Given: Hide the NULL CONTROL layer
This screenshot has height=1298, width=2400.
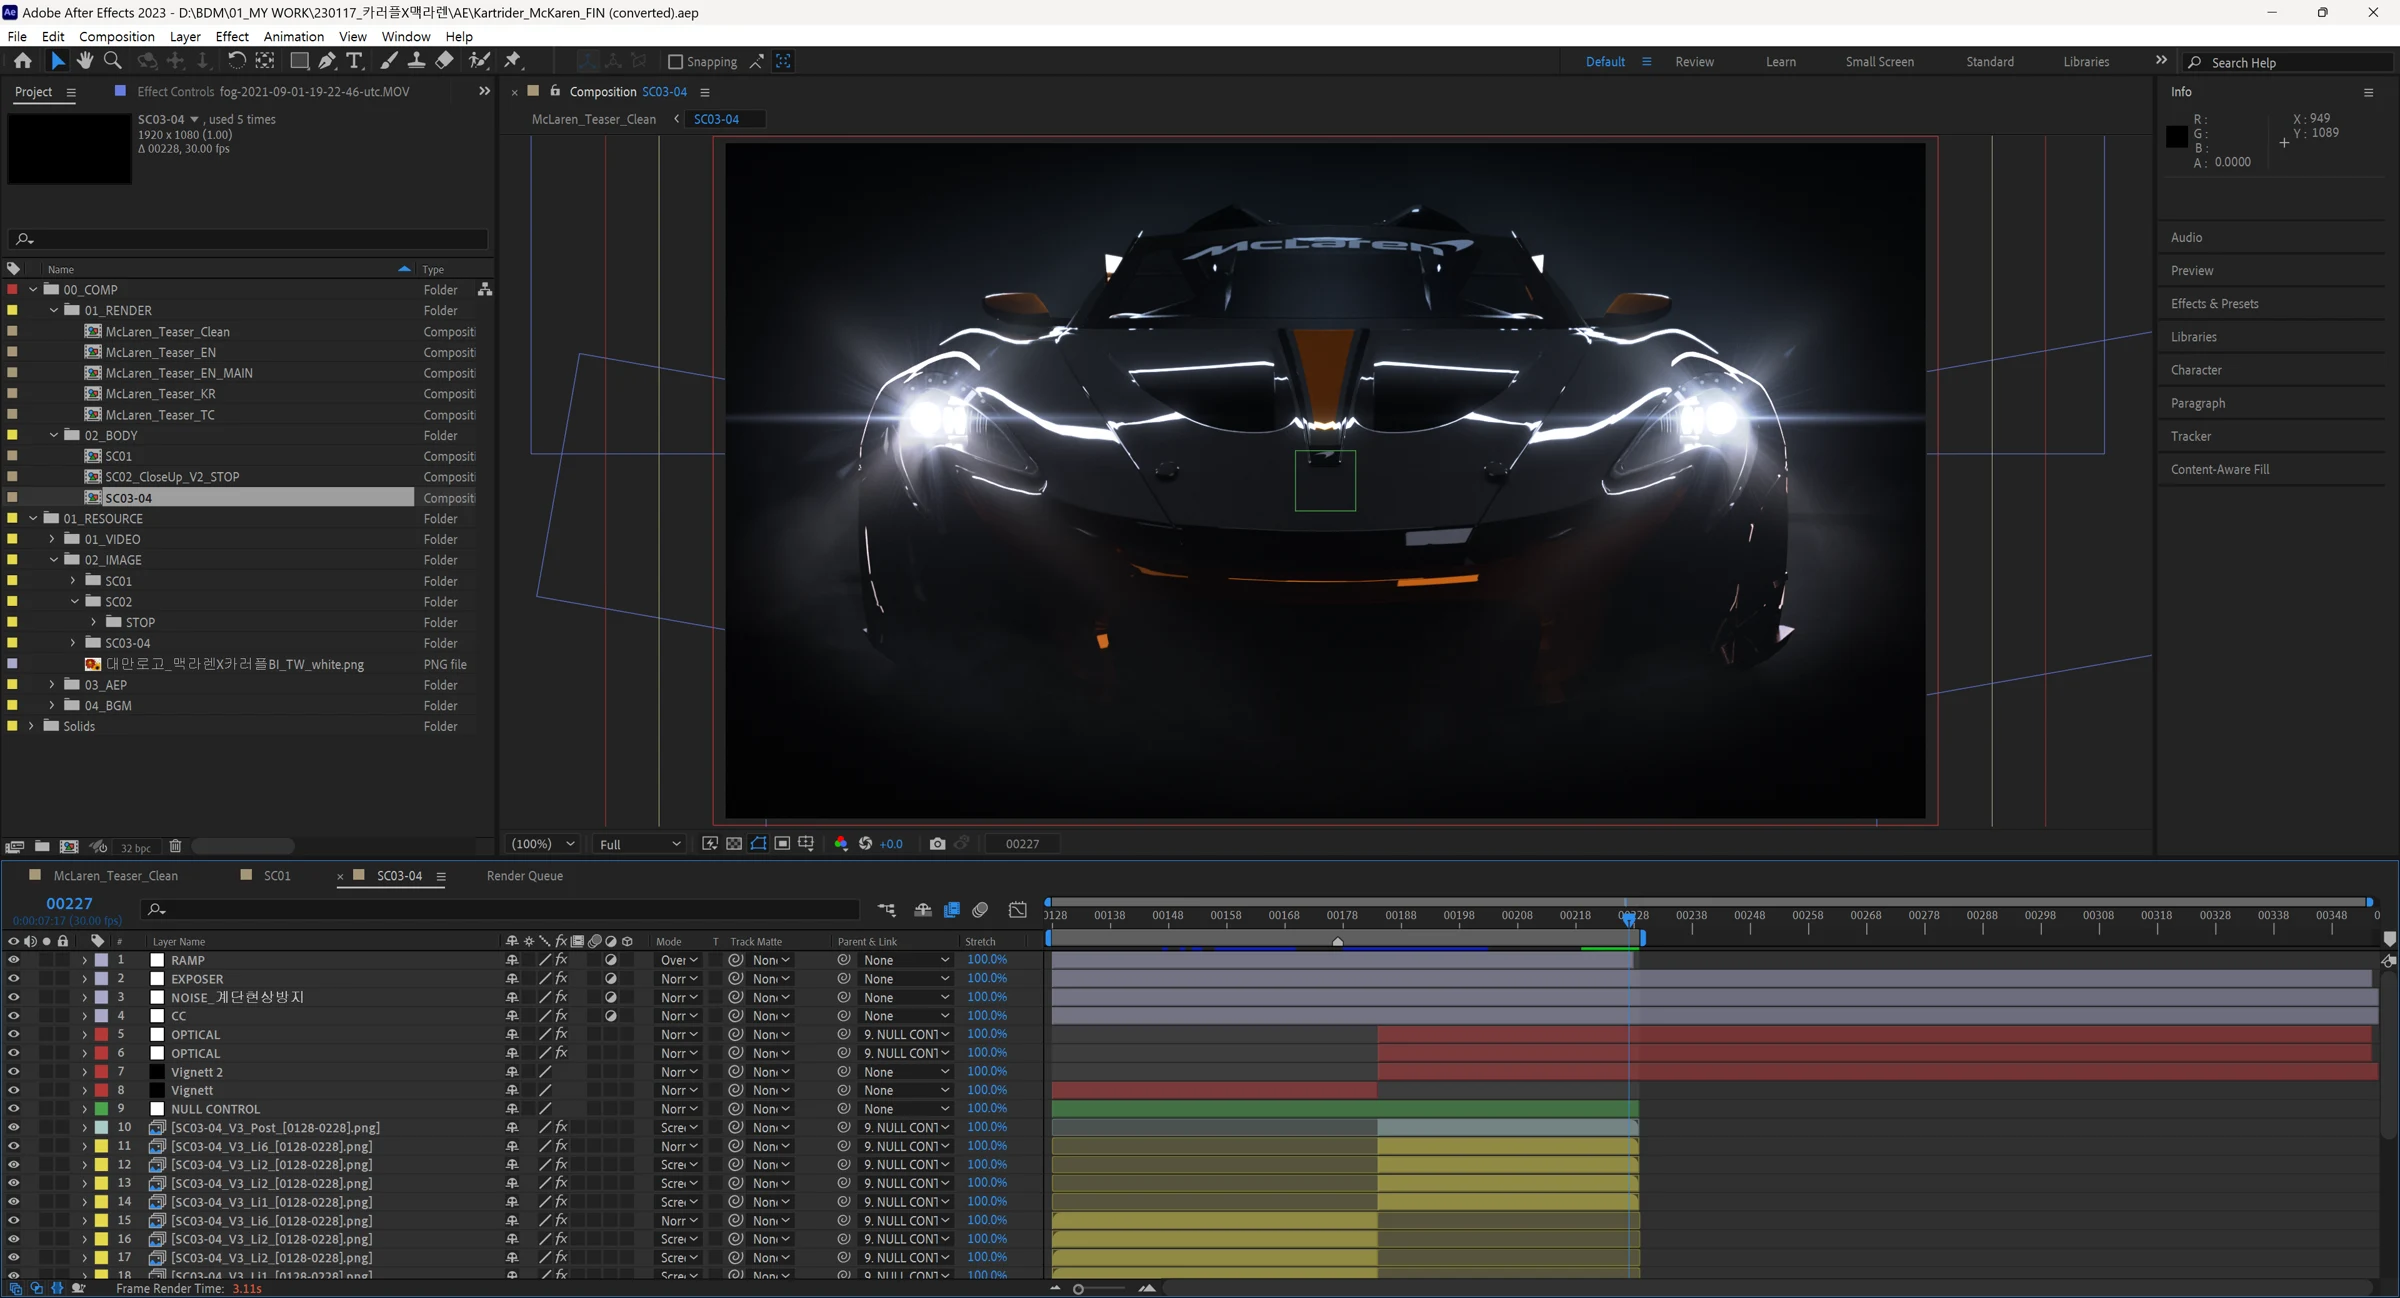Looking at the screenshot, I should (13, 1109).
